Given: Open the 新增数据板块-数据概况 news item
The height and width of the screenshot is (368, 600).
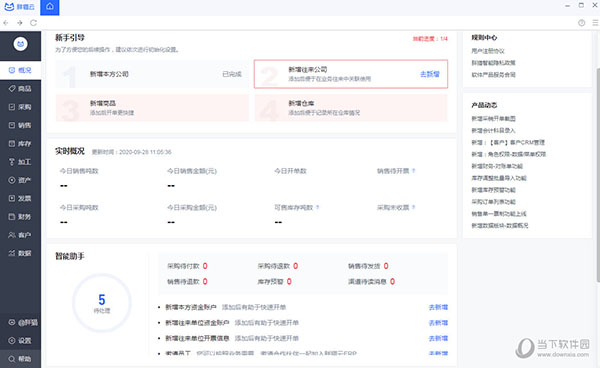Looking at the screenshot, I should point(500,225).
